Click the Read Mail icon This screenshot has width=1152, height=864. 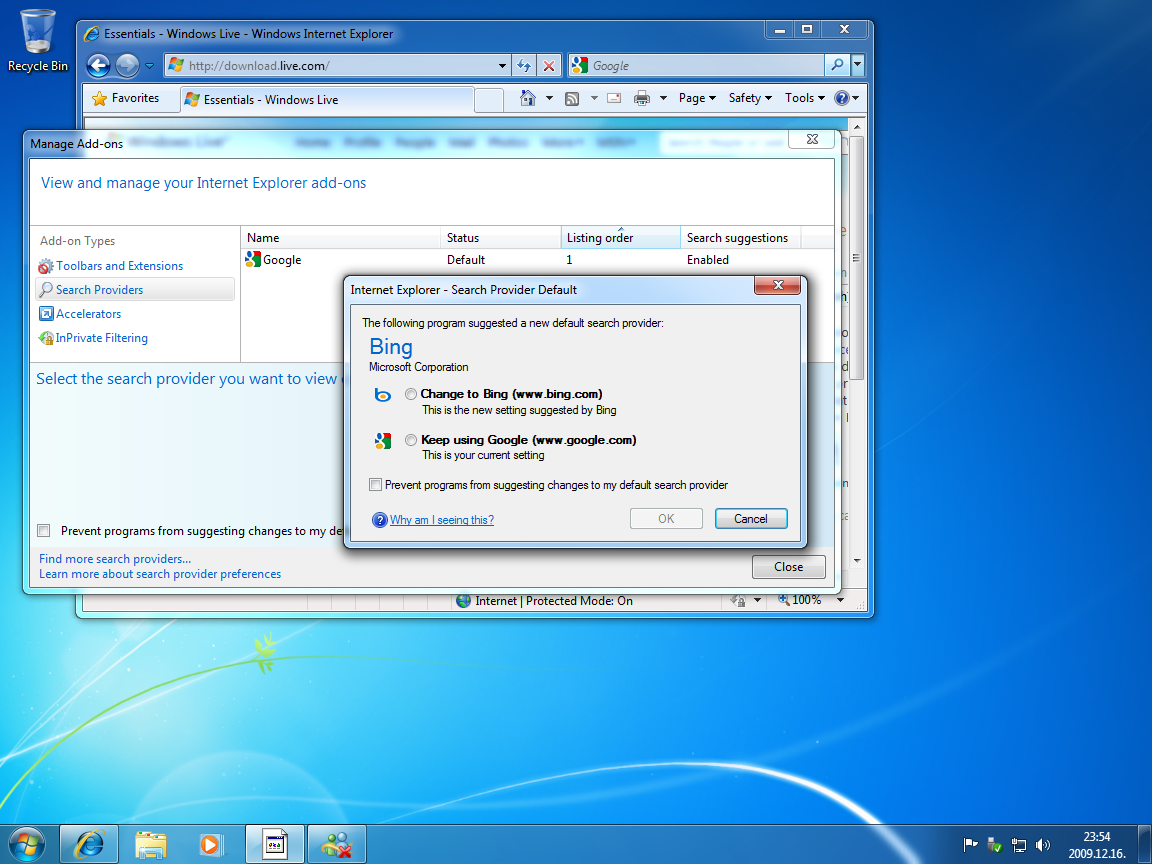click(614, 98)
